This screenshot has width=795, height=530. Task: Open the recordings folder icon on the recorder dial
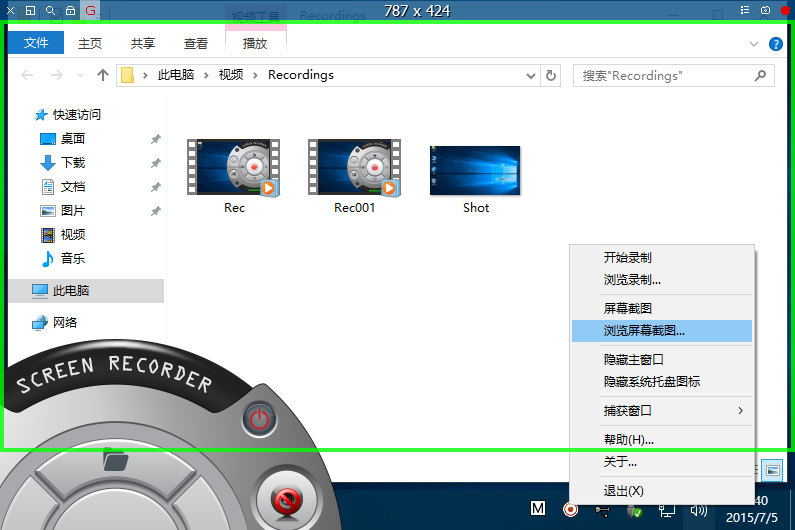(116, 461)
